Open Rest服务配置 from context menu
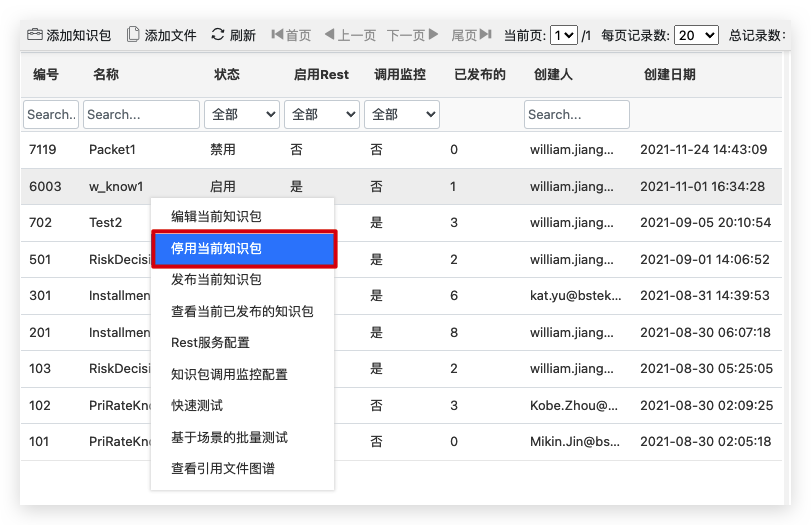Screen dimensions: 811x525 [x=210, y=343]
